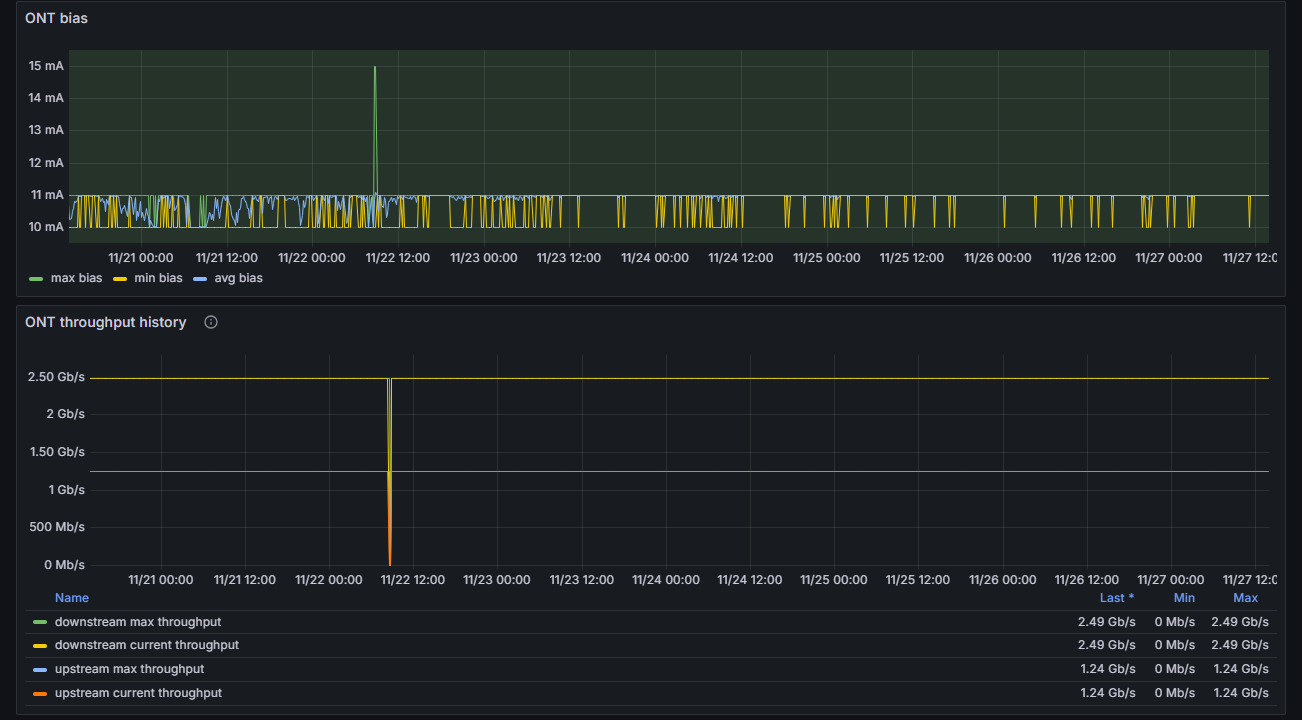Click the blue upstream max throughput series marker
1302x720 pixels.
pos(39,670)
